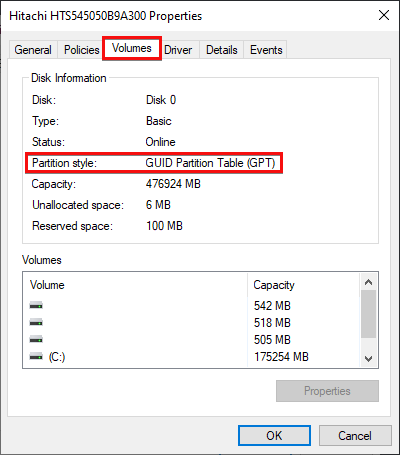Image resolution: width=400 pixels, height=455 pixels.
Task: Click the volumes list scroll down arrow
Action: (x=368, y=359)
